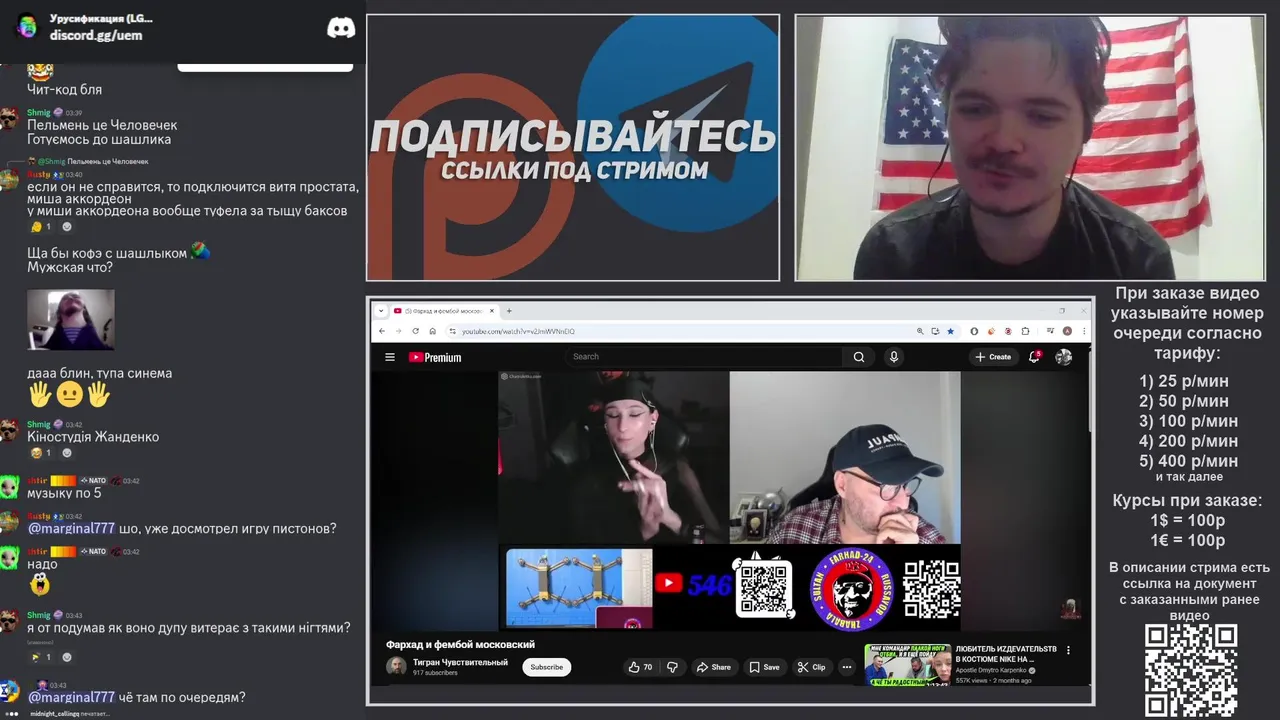
Task: Click the QR code next to 546 counter
Action: click(765, 588)
